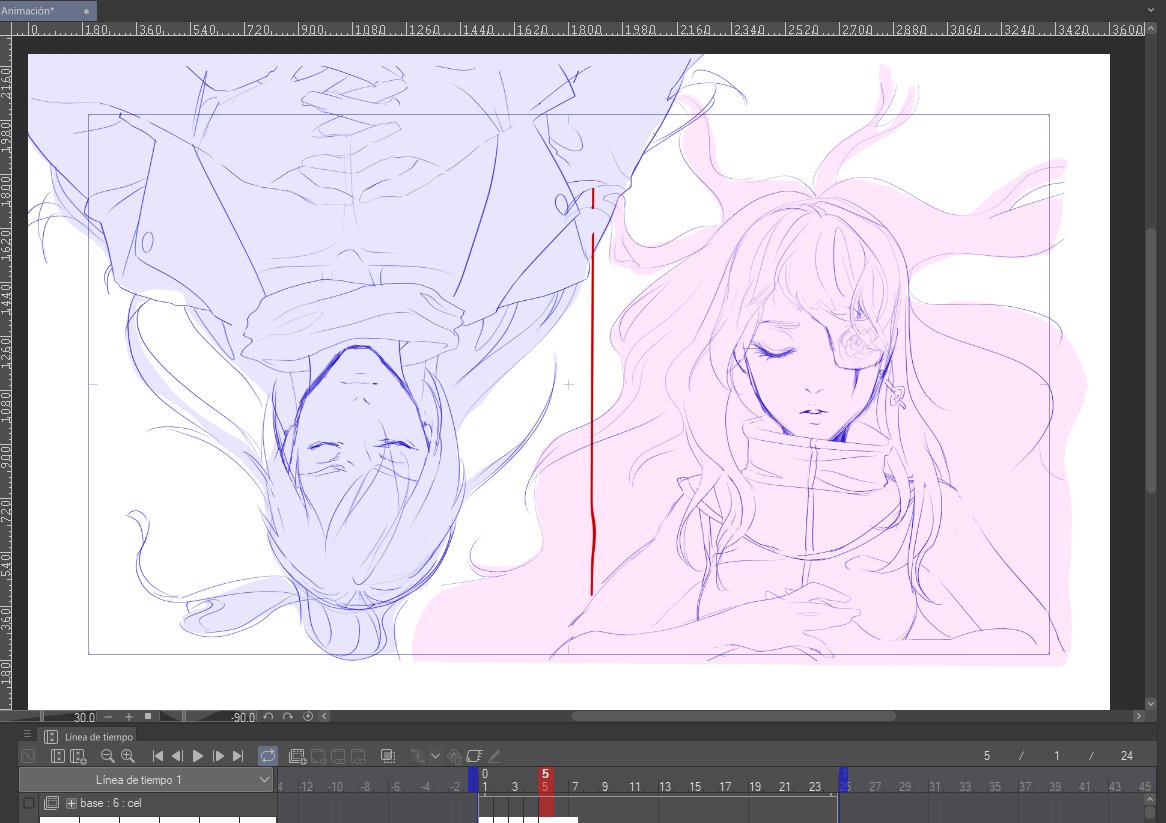The image size is (1166, 823).
Task: Click the delete keyframe icon
Action: pyautogui.click(x=454, y=756)
